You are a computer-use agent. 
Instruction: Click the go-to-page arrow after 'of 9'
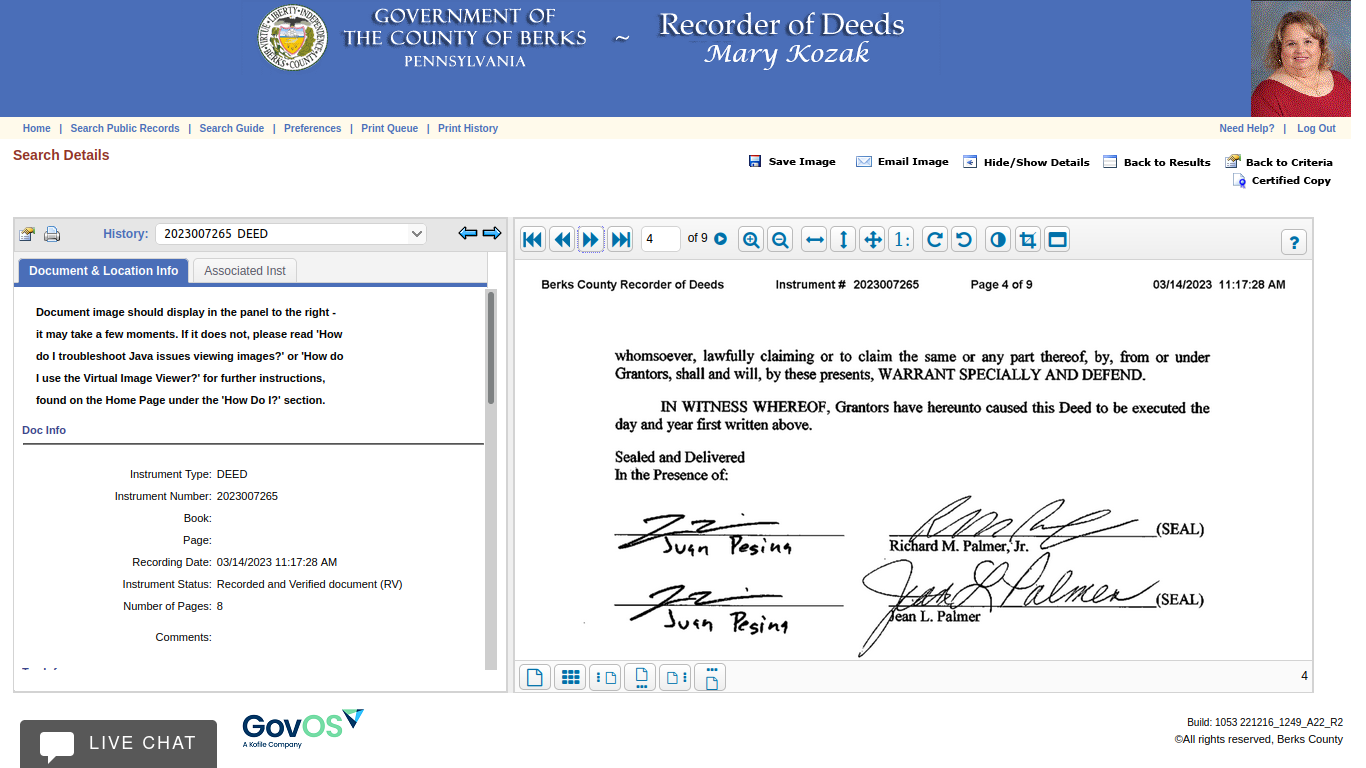click(720, 239)
